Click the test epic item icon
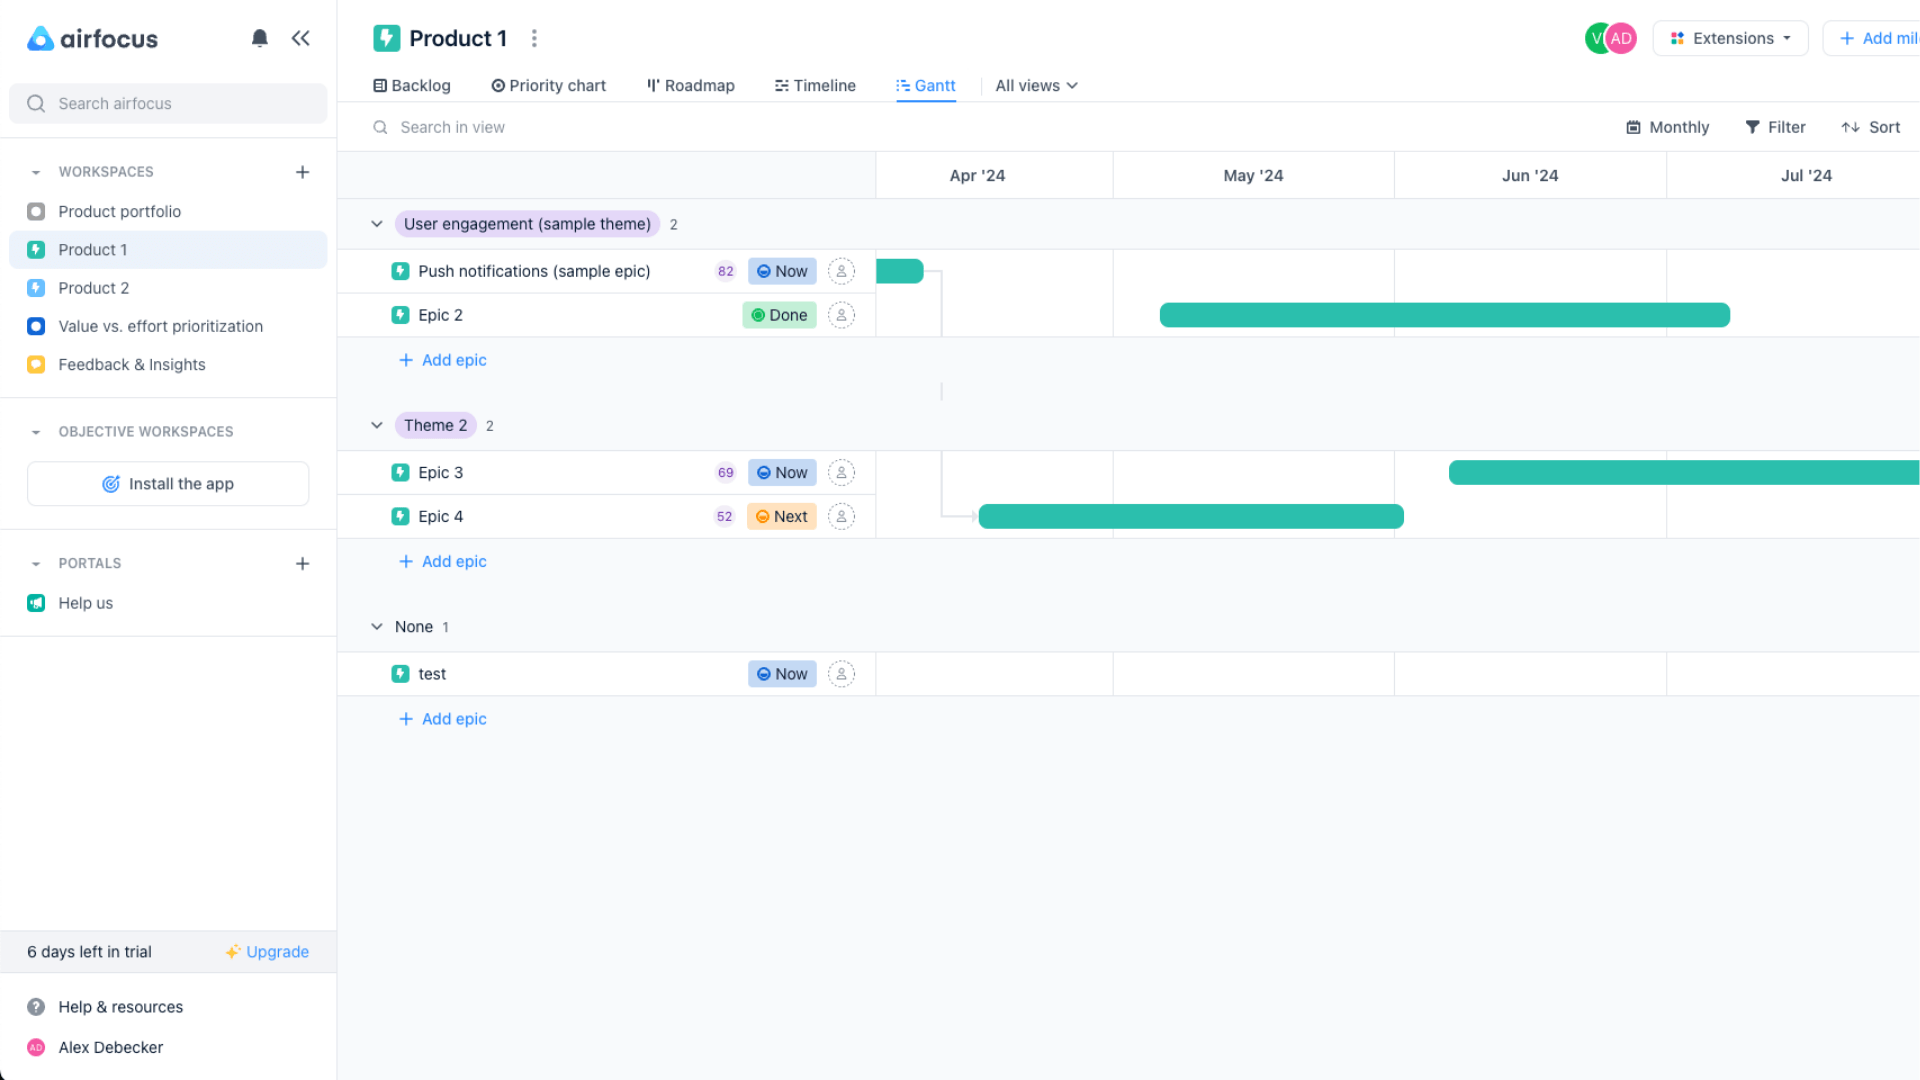The width and height of the screenshot is (1920, 1080). (400, 674)
